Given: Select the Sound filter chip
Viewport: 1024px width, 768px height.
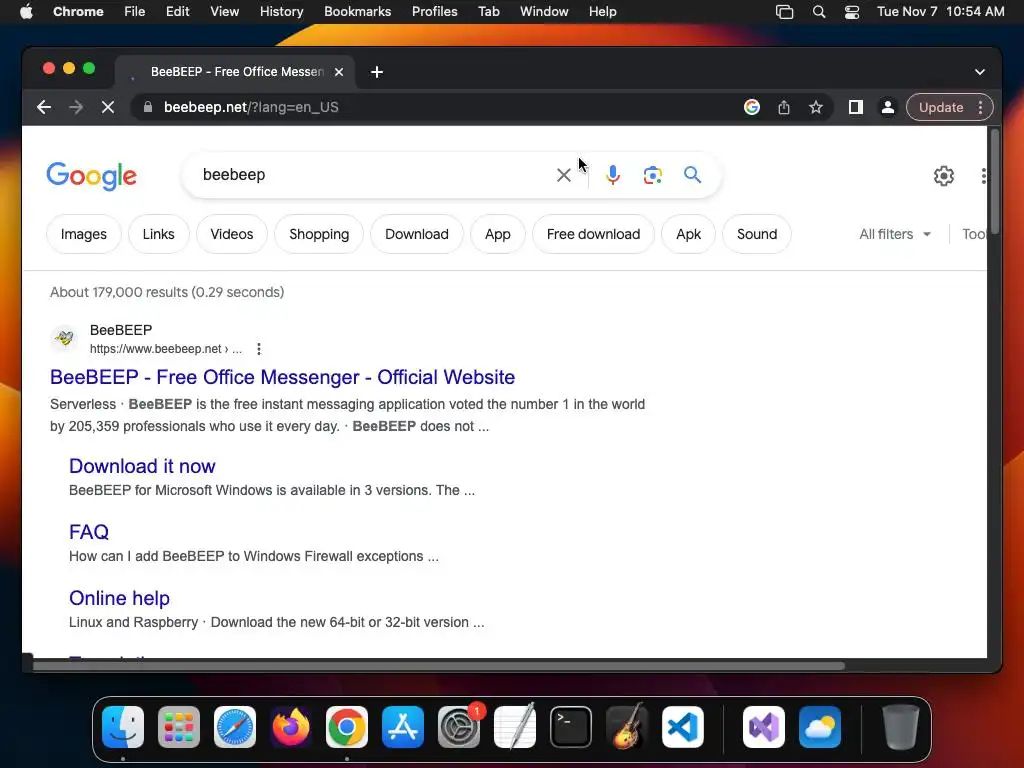Looking at the screenshot, I should [x=757, y=234].
